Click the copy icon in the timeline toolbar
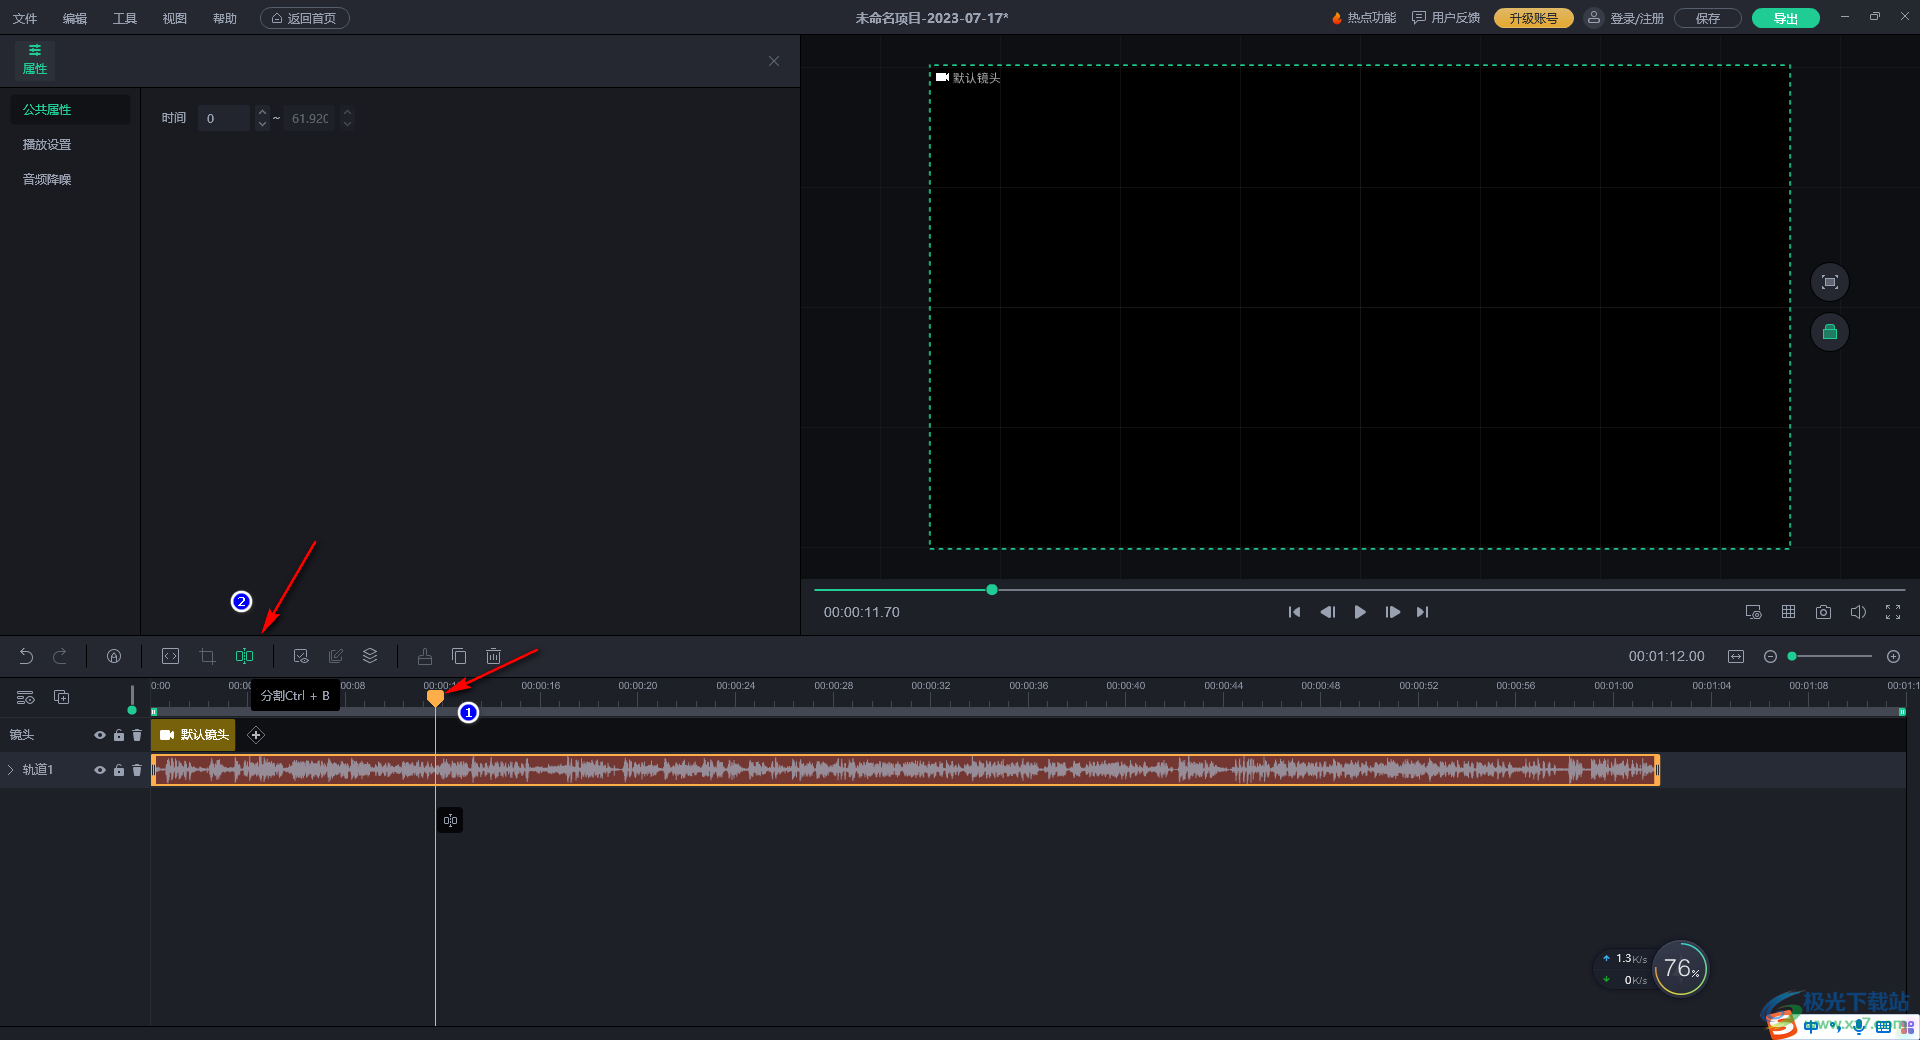 459,656
